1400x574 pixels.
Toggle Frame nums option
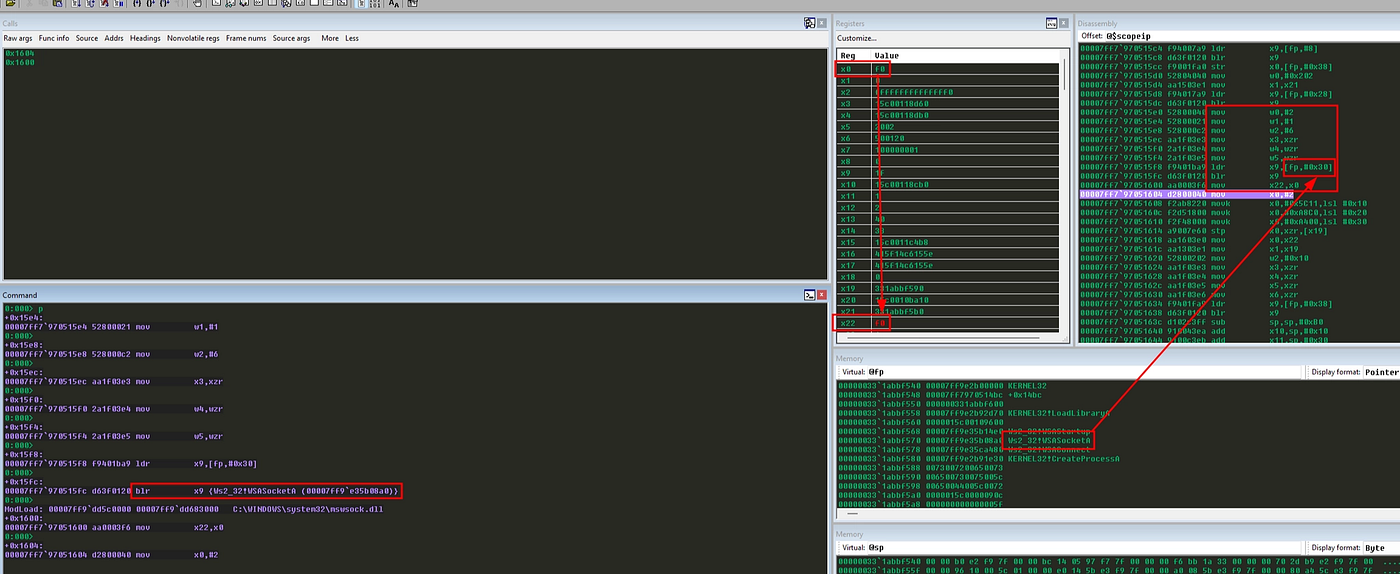point(246,38)
